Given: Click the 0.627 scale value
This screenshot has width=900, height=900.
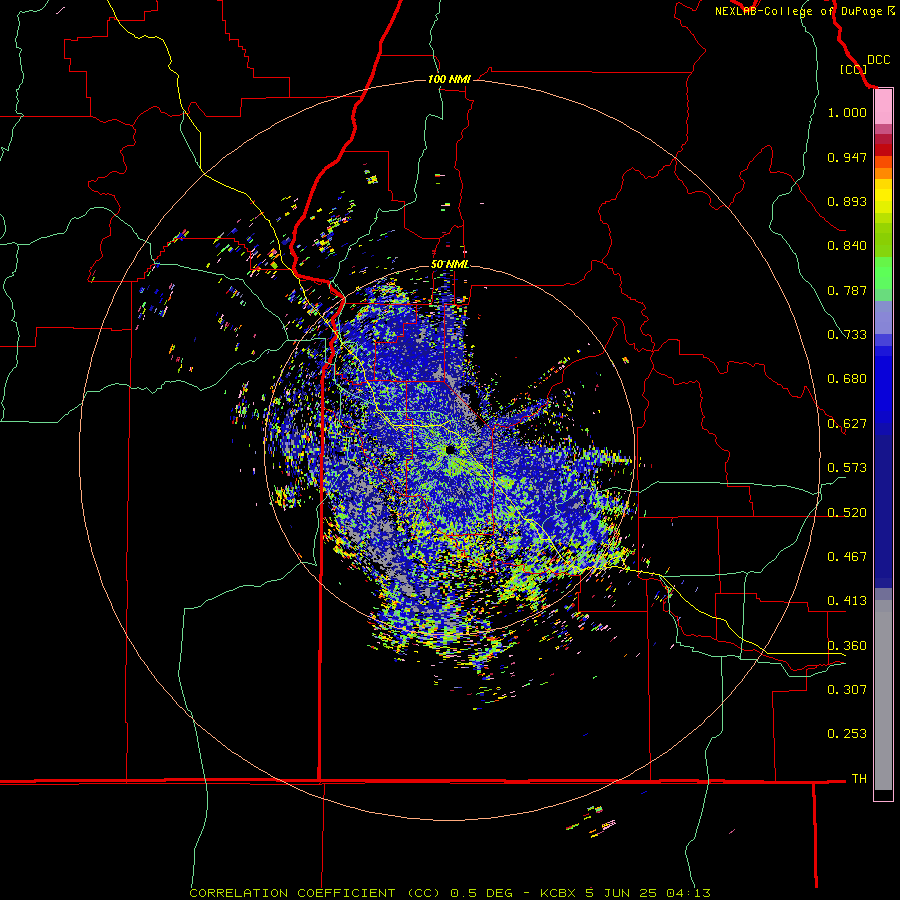Looking at the screenshot, I should click(847, 424).
